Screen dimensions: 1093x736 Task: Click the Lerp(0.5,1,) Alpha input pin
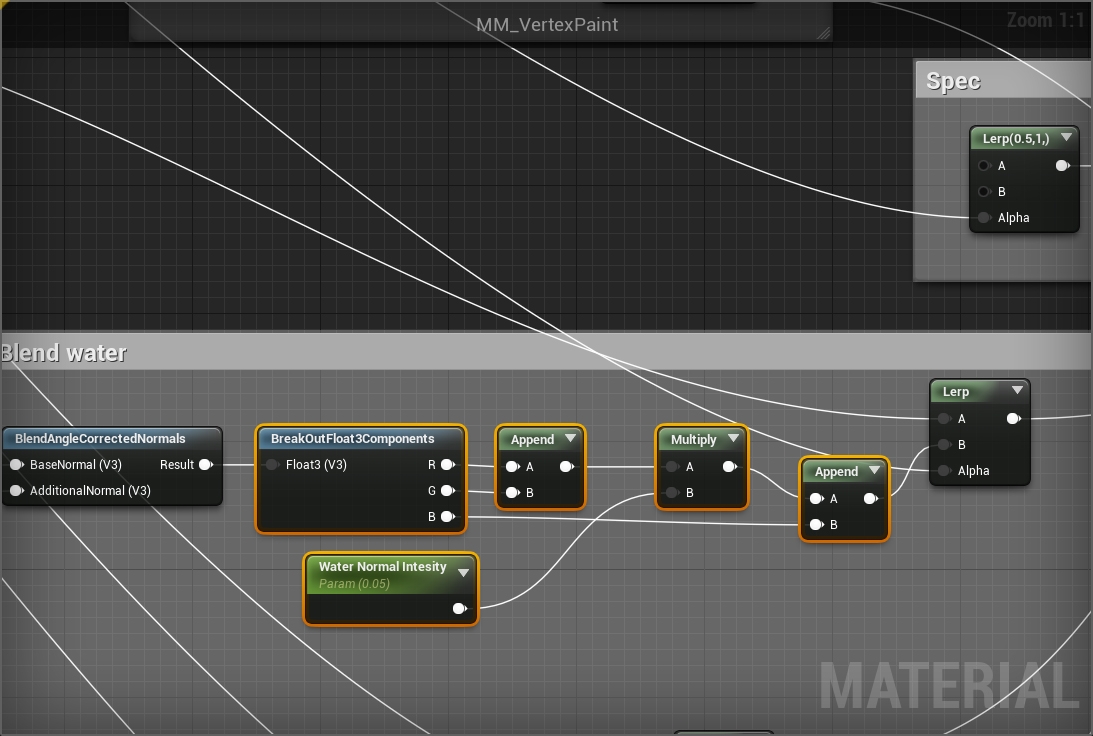point(984,217)
